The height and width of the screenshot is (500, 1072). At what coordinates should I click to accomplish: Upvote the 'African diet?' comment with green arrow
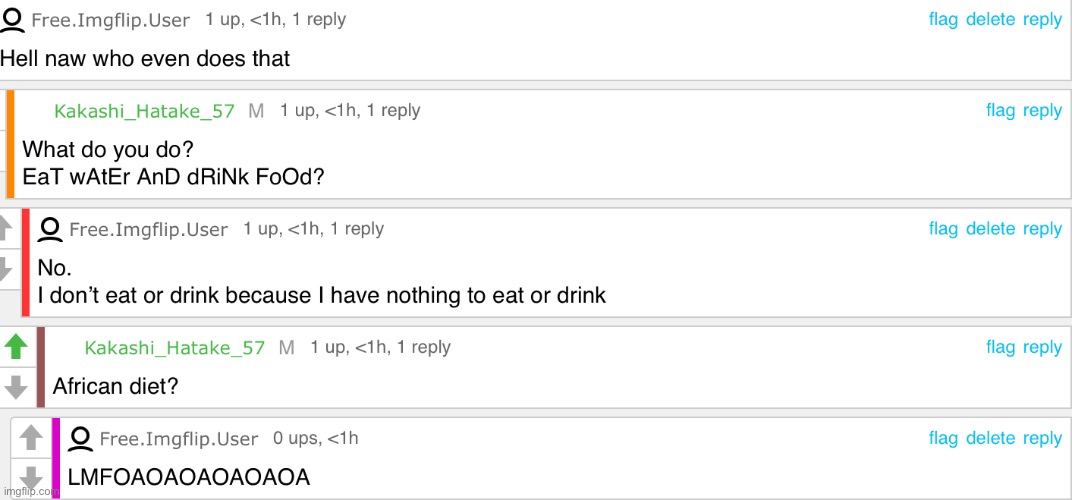coord(16,347)
